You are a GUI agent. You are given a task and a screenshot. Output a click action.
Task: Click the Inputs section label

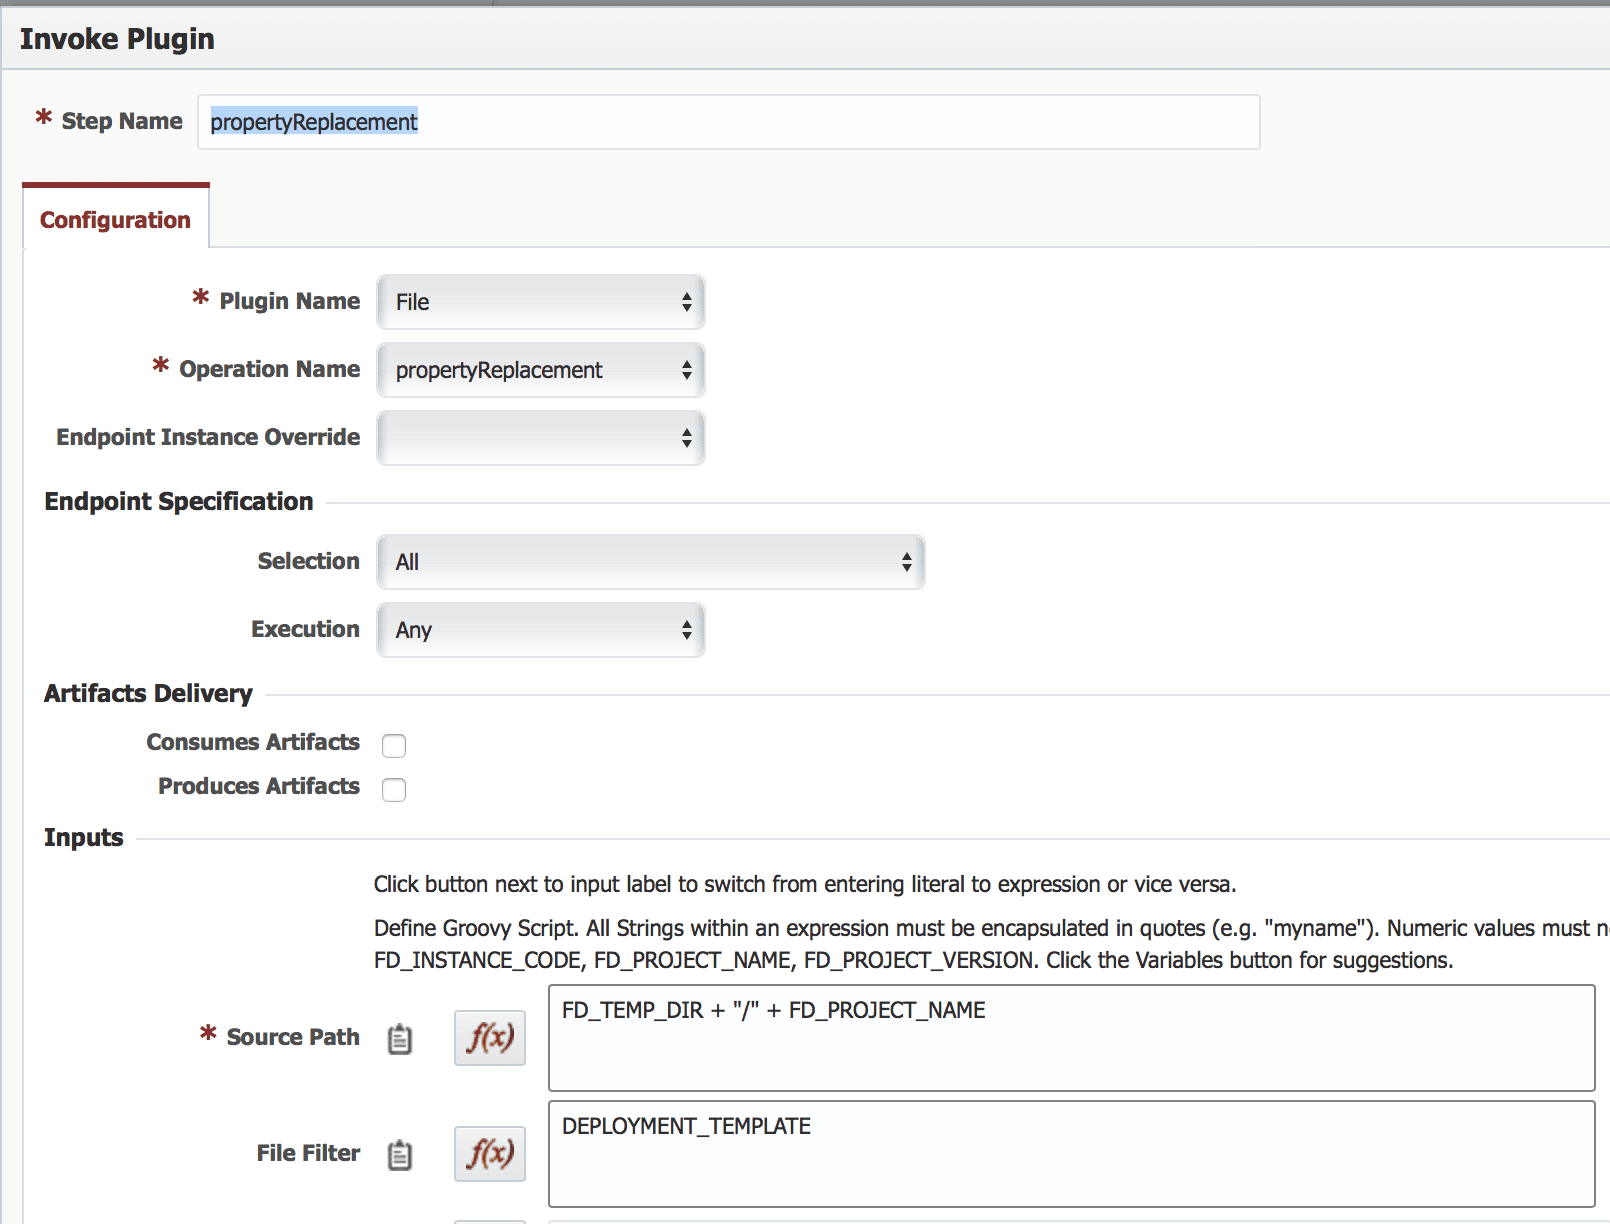pyautogui.click(x=84, y=837)
